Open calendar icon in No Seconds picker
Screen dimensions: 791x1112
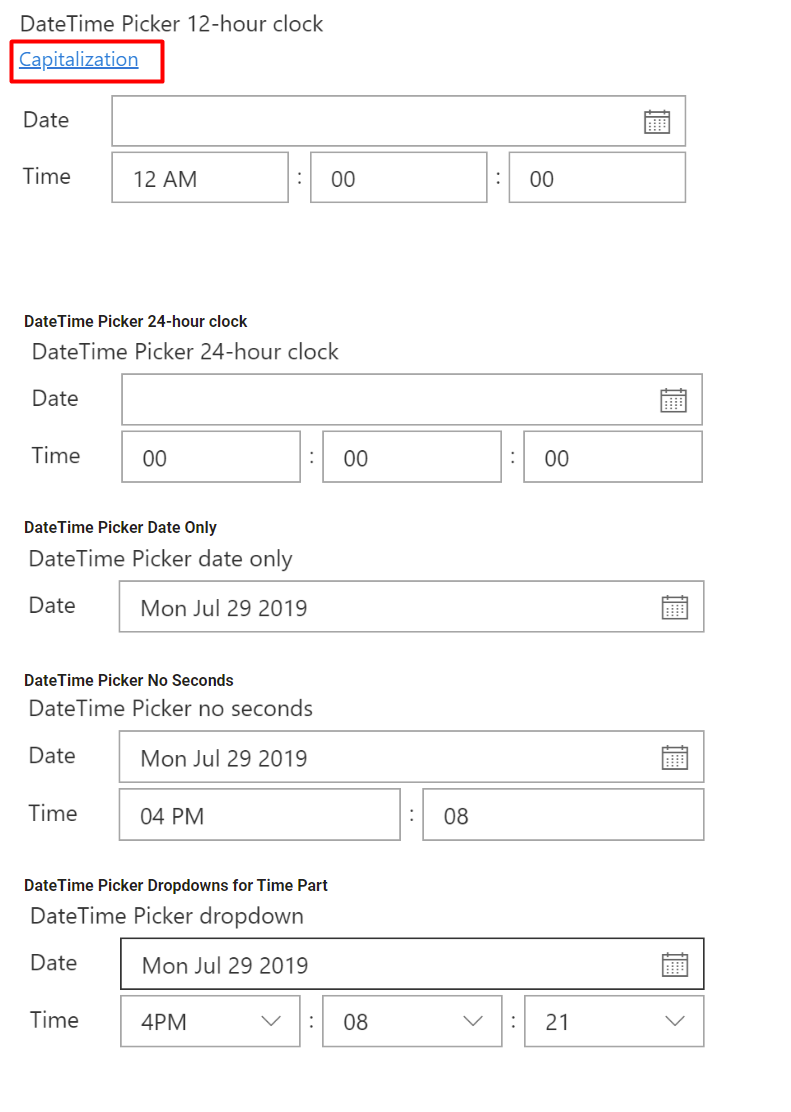[673, 757]
